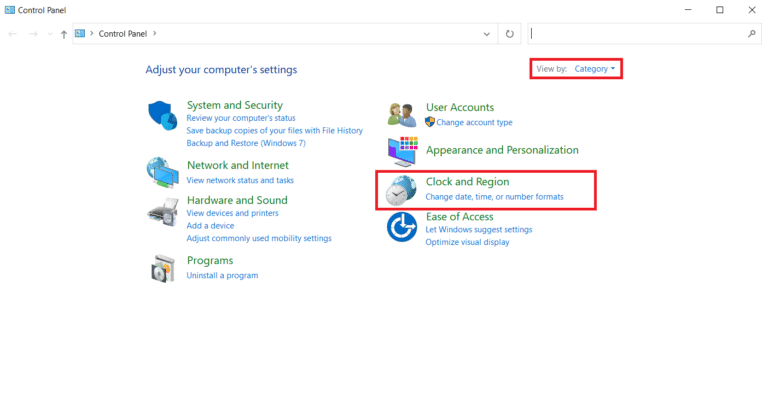This screenshot has height=404, width=768.
Task: Open Optimize visual display link
Action: 467,242
